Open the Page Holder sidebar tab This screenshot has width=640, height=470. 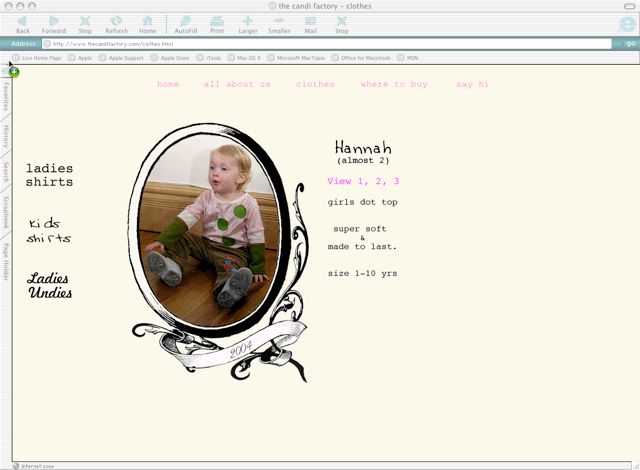point(6,262)
